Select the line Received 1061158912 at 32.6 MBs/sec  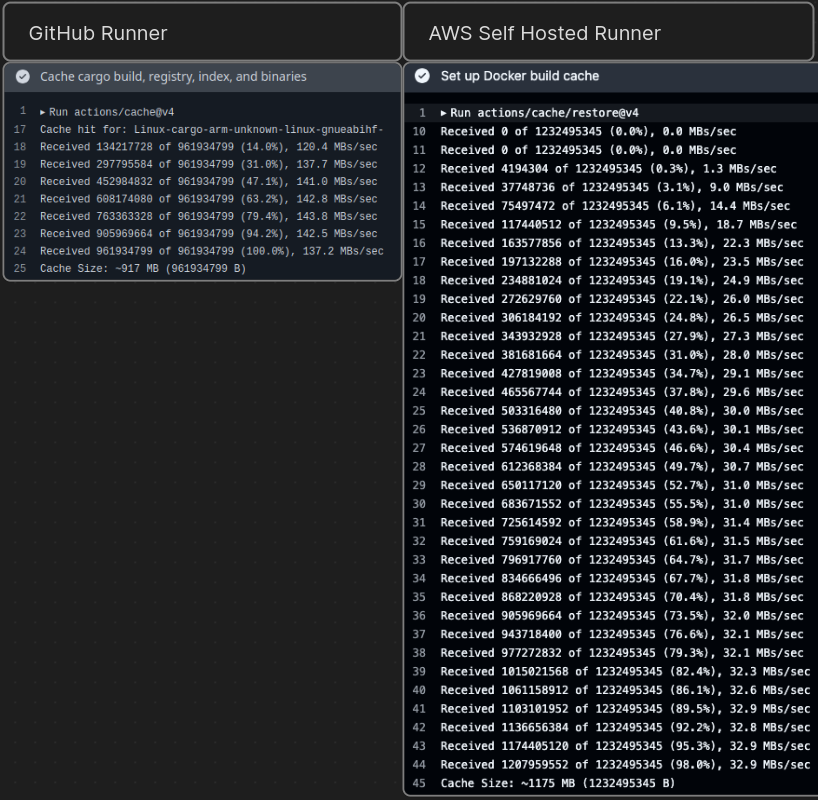pos(625,690)
